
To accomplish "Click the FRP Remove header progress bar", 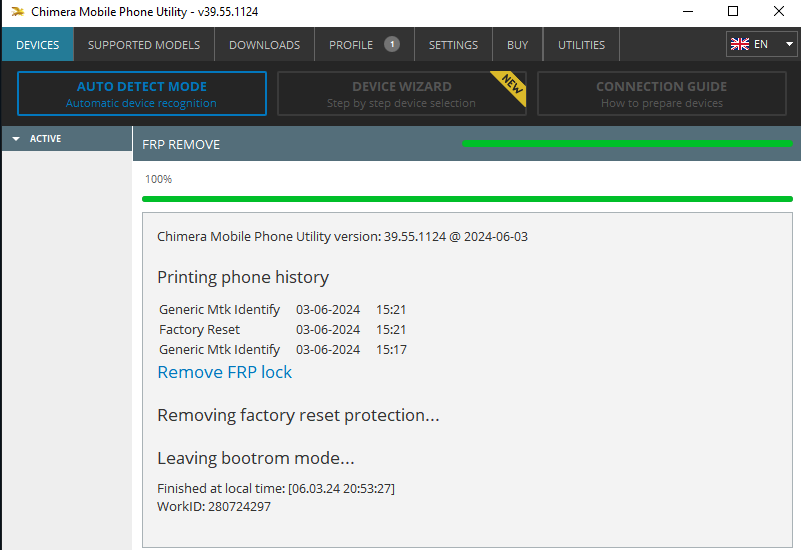I will 626,144.
